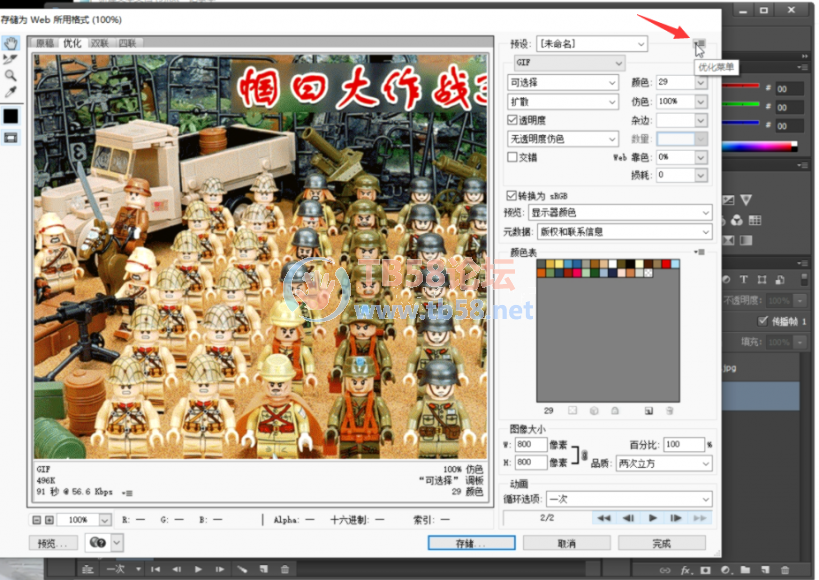Toggle the 交错 checkbox
This screenshot has width=819, height=580.
[512, 157]
